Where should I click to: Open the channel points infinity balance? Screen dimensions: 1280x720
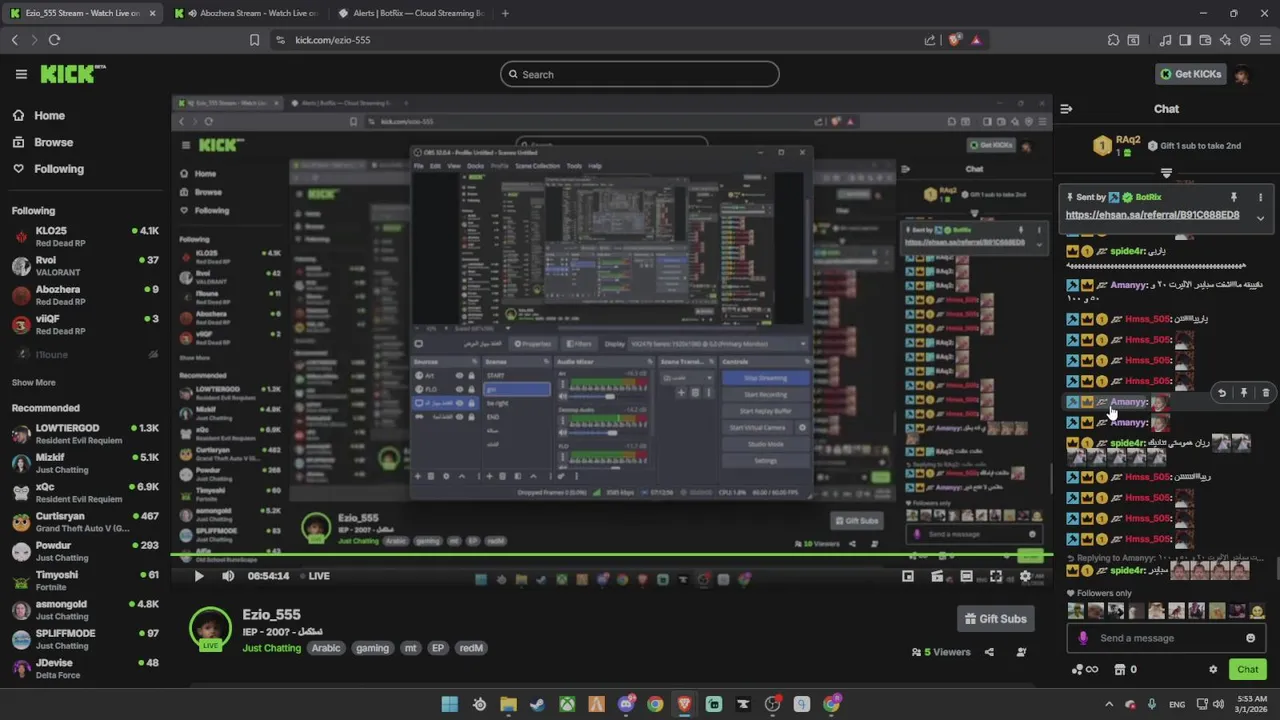1085,669
